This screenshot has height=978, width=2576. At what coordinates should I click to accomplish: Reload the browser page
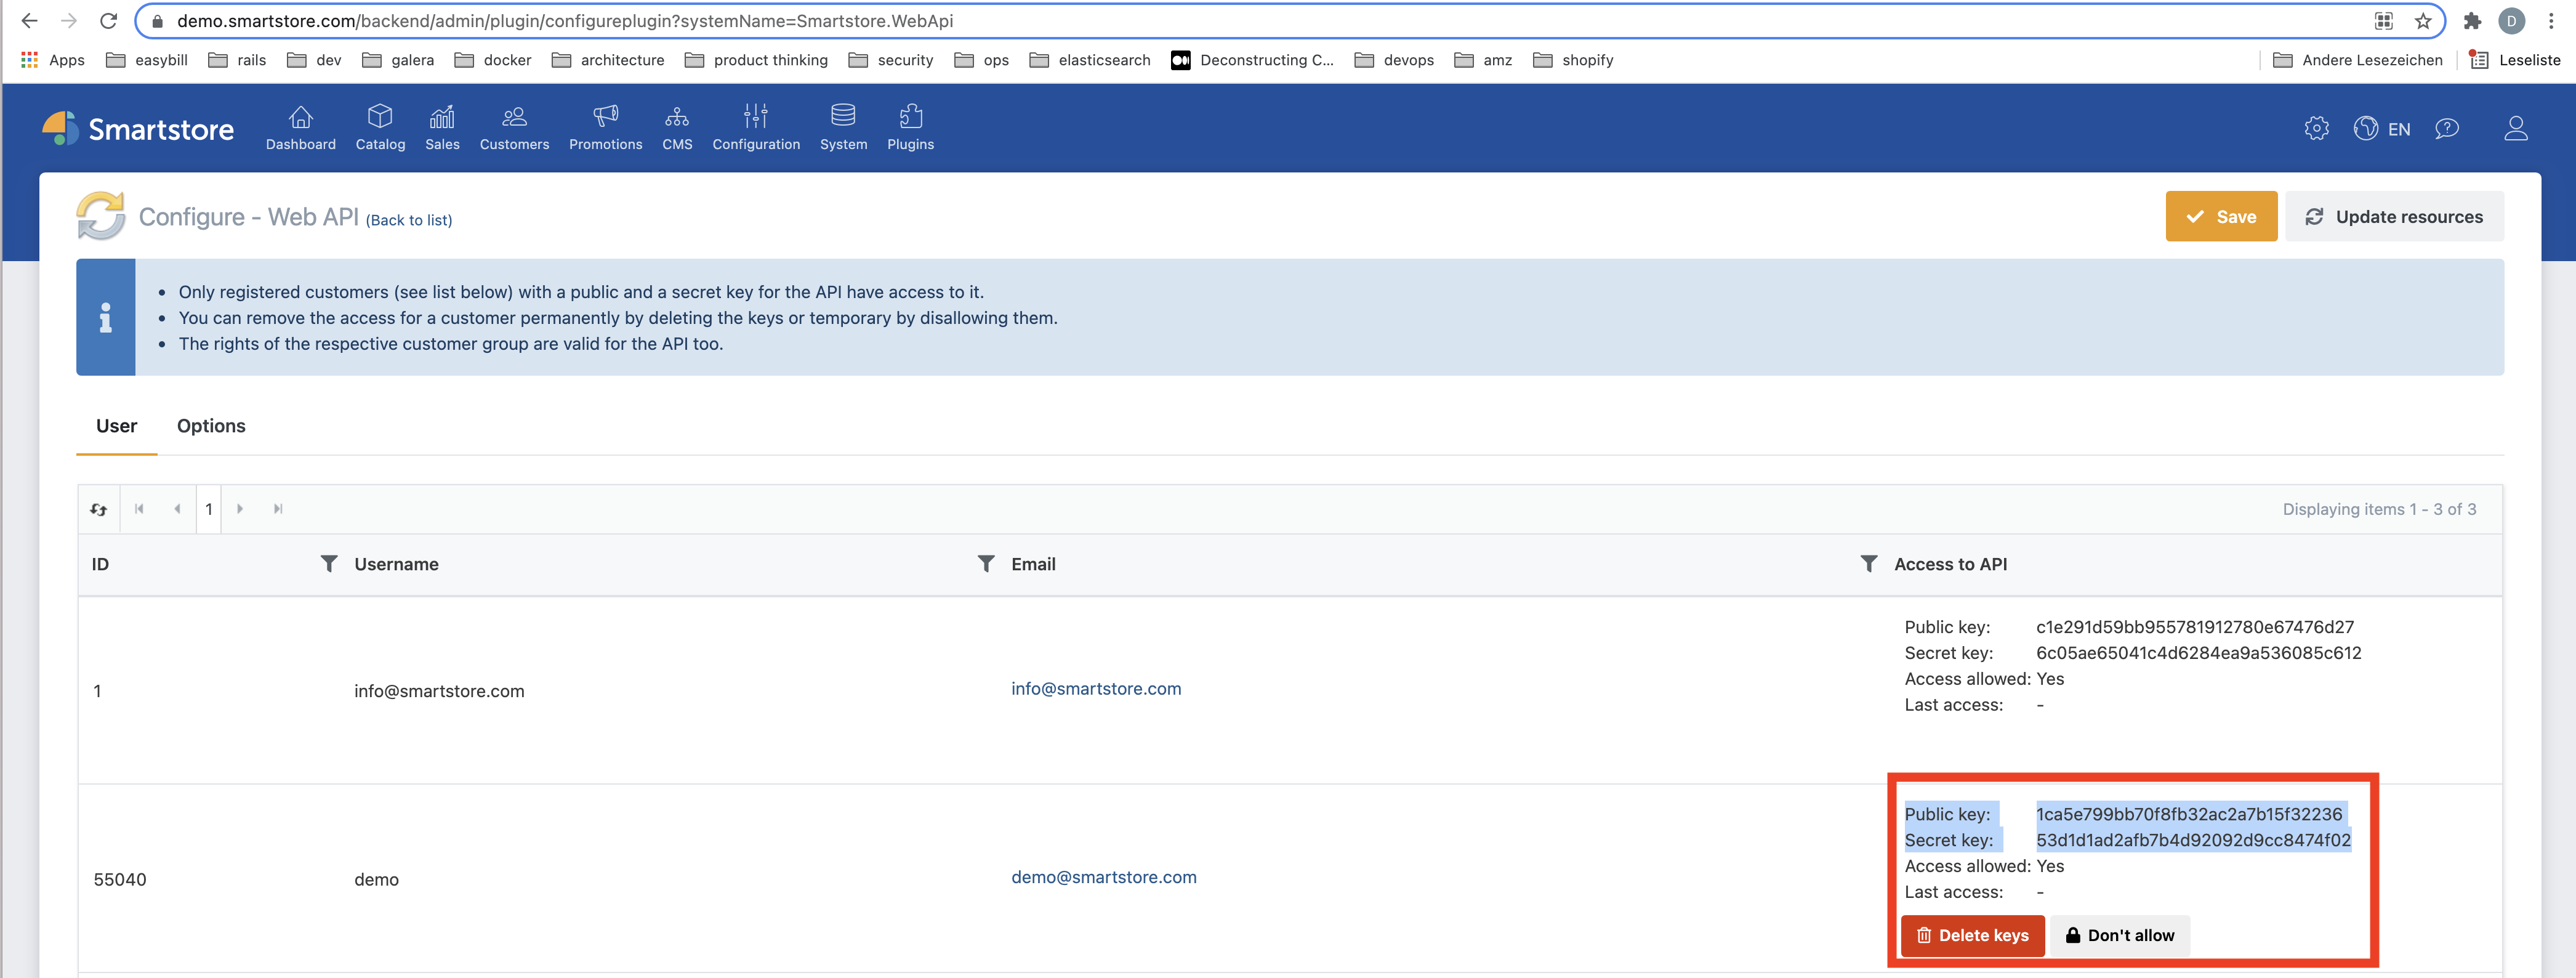click(x=108, y=21)
